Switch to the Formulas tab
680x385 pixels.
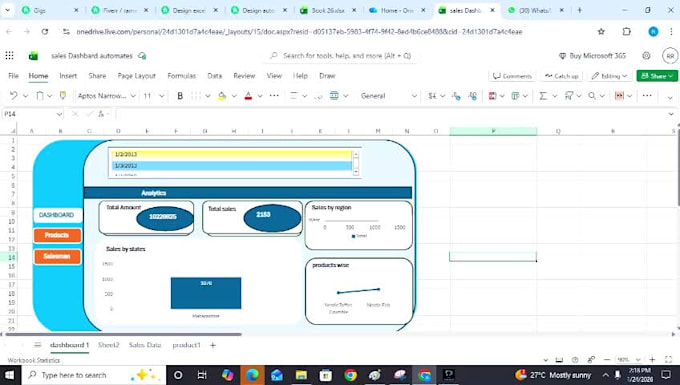[181, 75]
